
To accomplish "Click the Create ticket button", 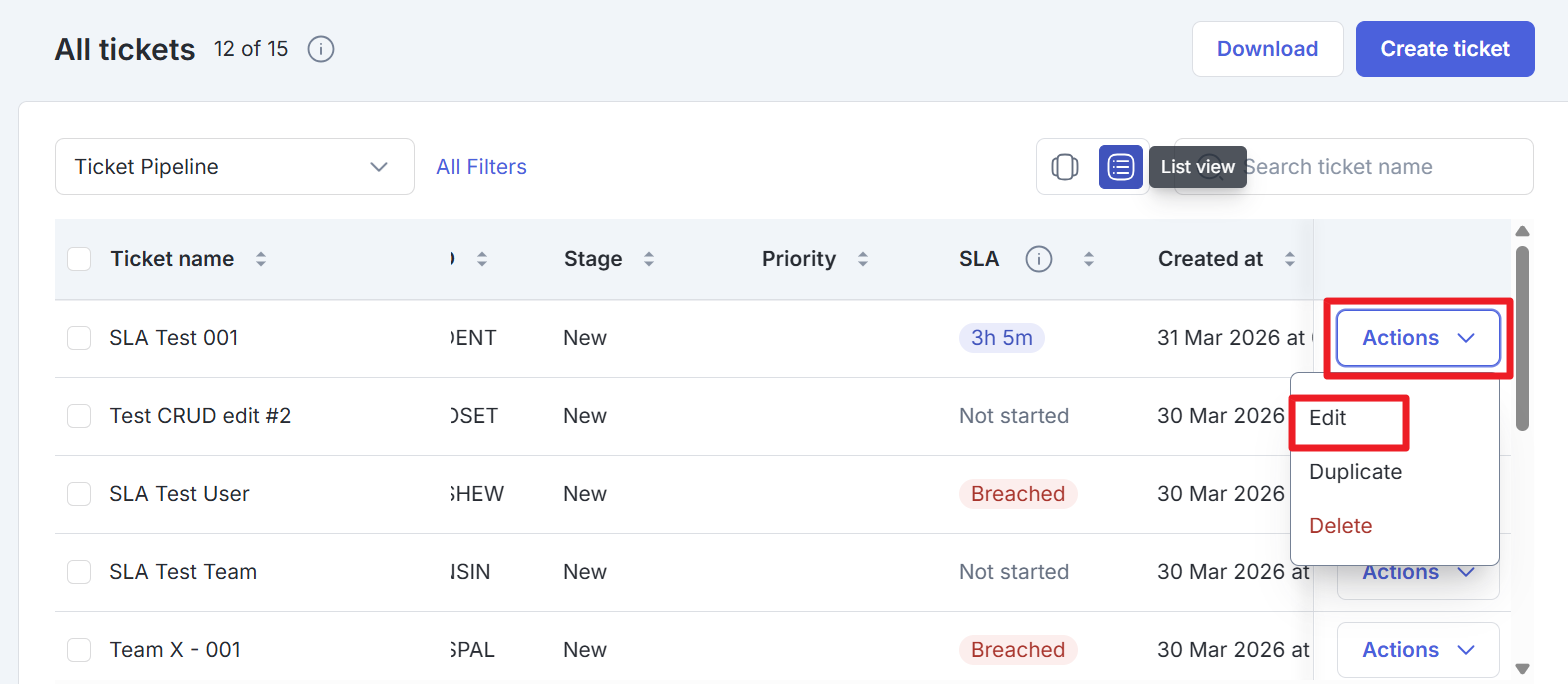I will [1444, 49].
